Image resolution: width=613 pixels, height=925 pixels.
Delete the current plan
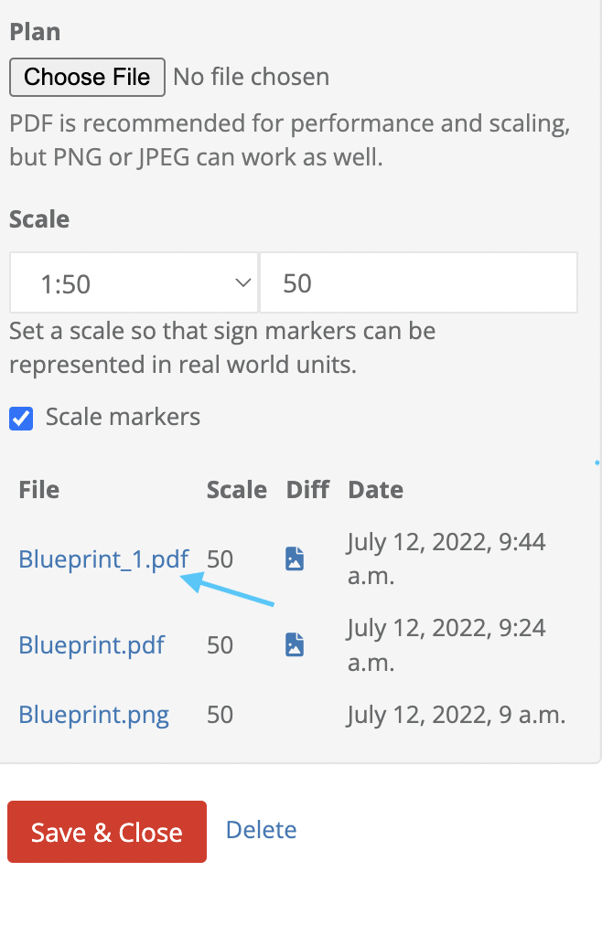tap(261, 830)
